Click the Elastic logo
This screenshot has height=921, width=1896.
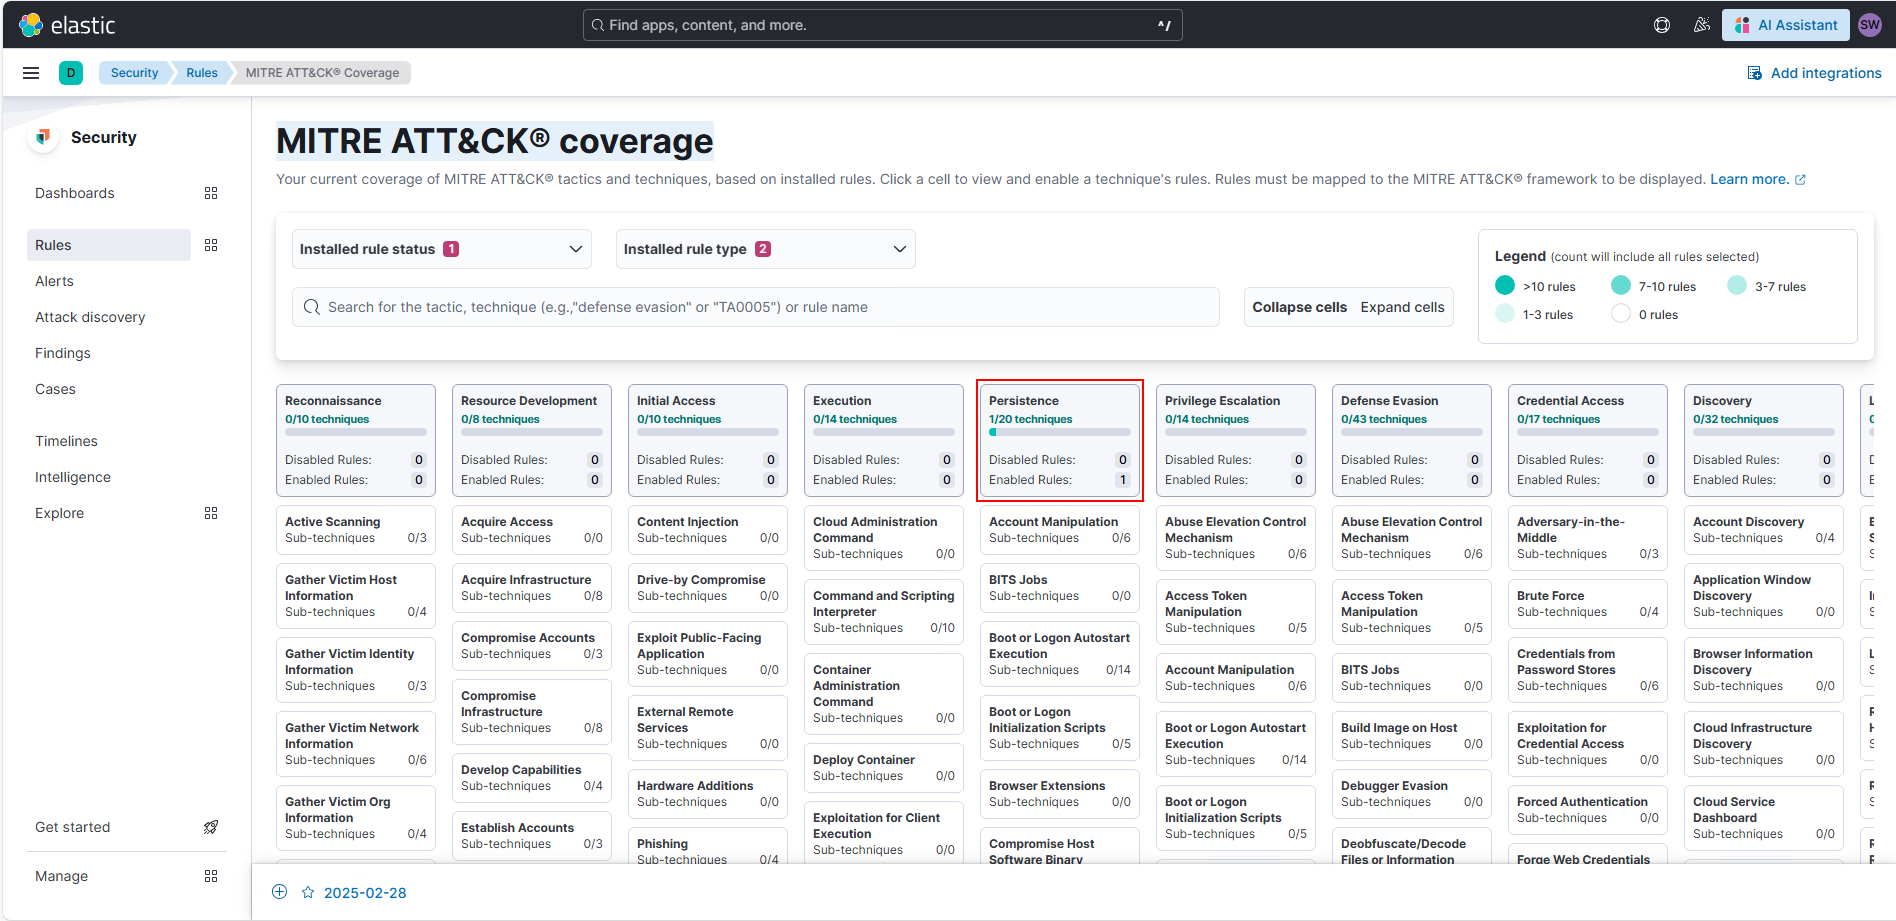(x=67, y=25)
